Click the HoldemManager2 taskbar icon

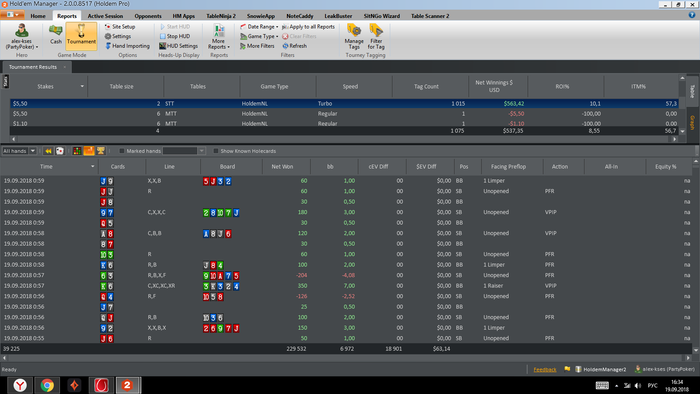click(x=128, y=385)
